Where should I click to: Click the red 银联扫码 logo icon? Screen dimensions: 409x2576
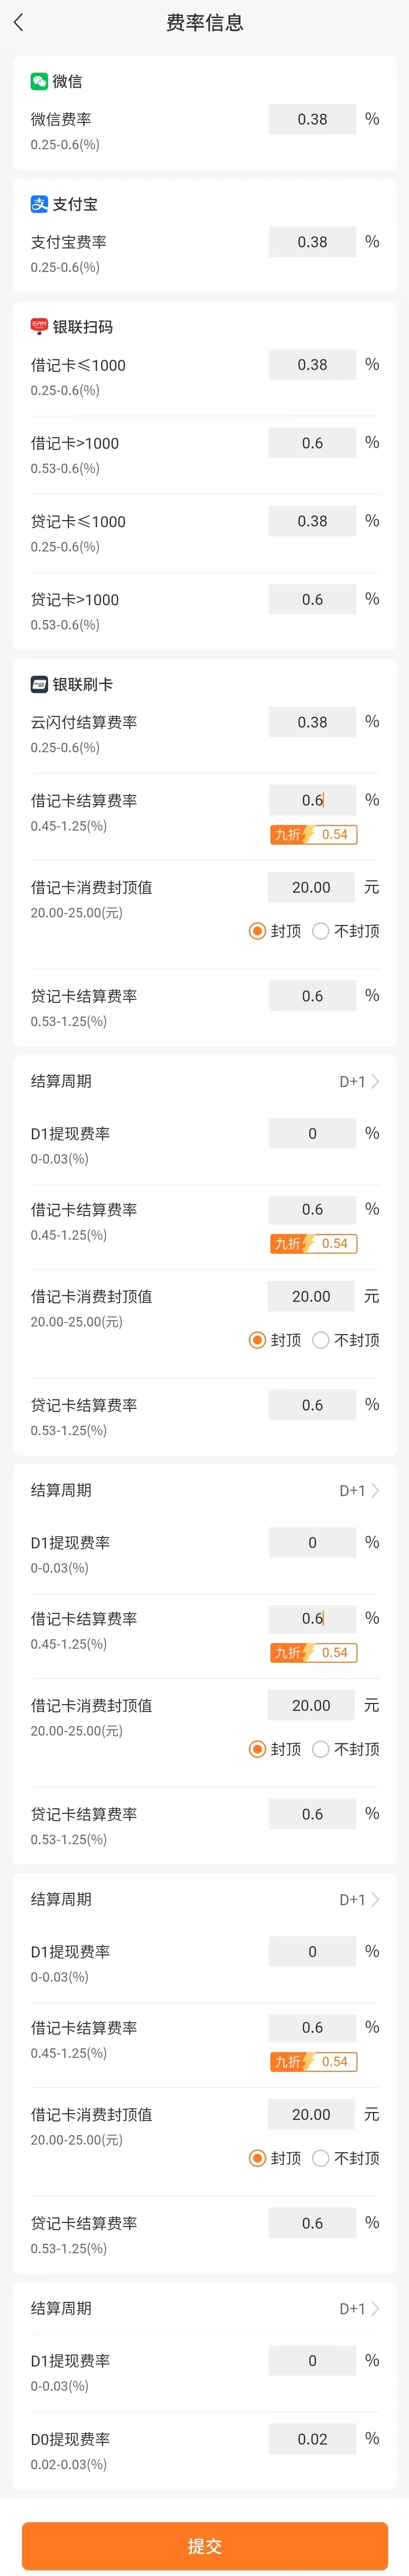click(x=39, y=327)
